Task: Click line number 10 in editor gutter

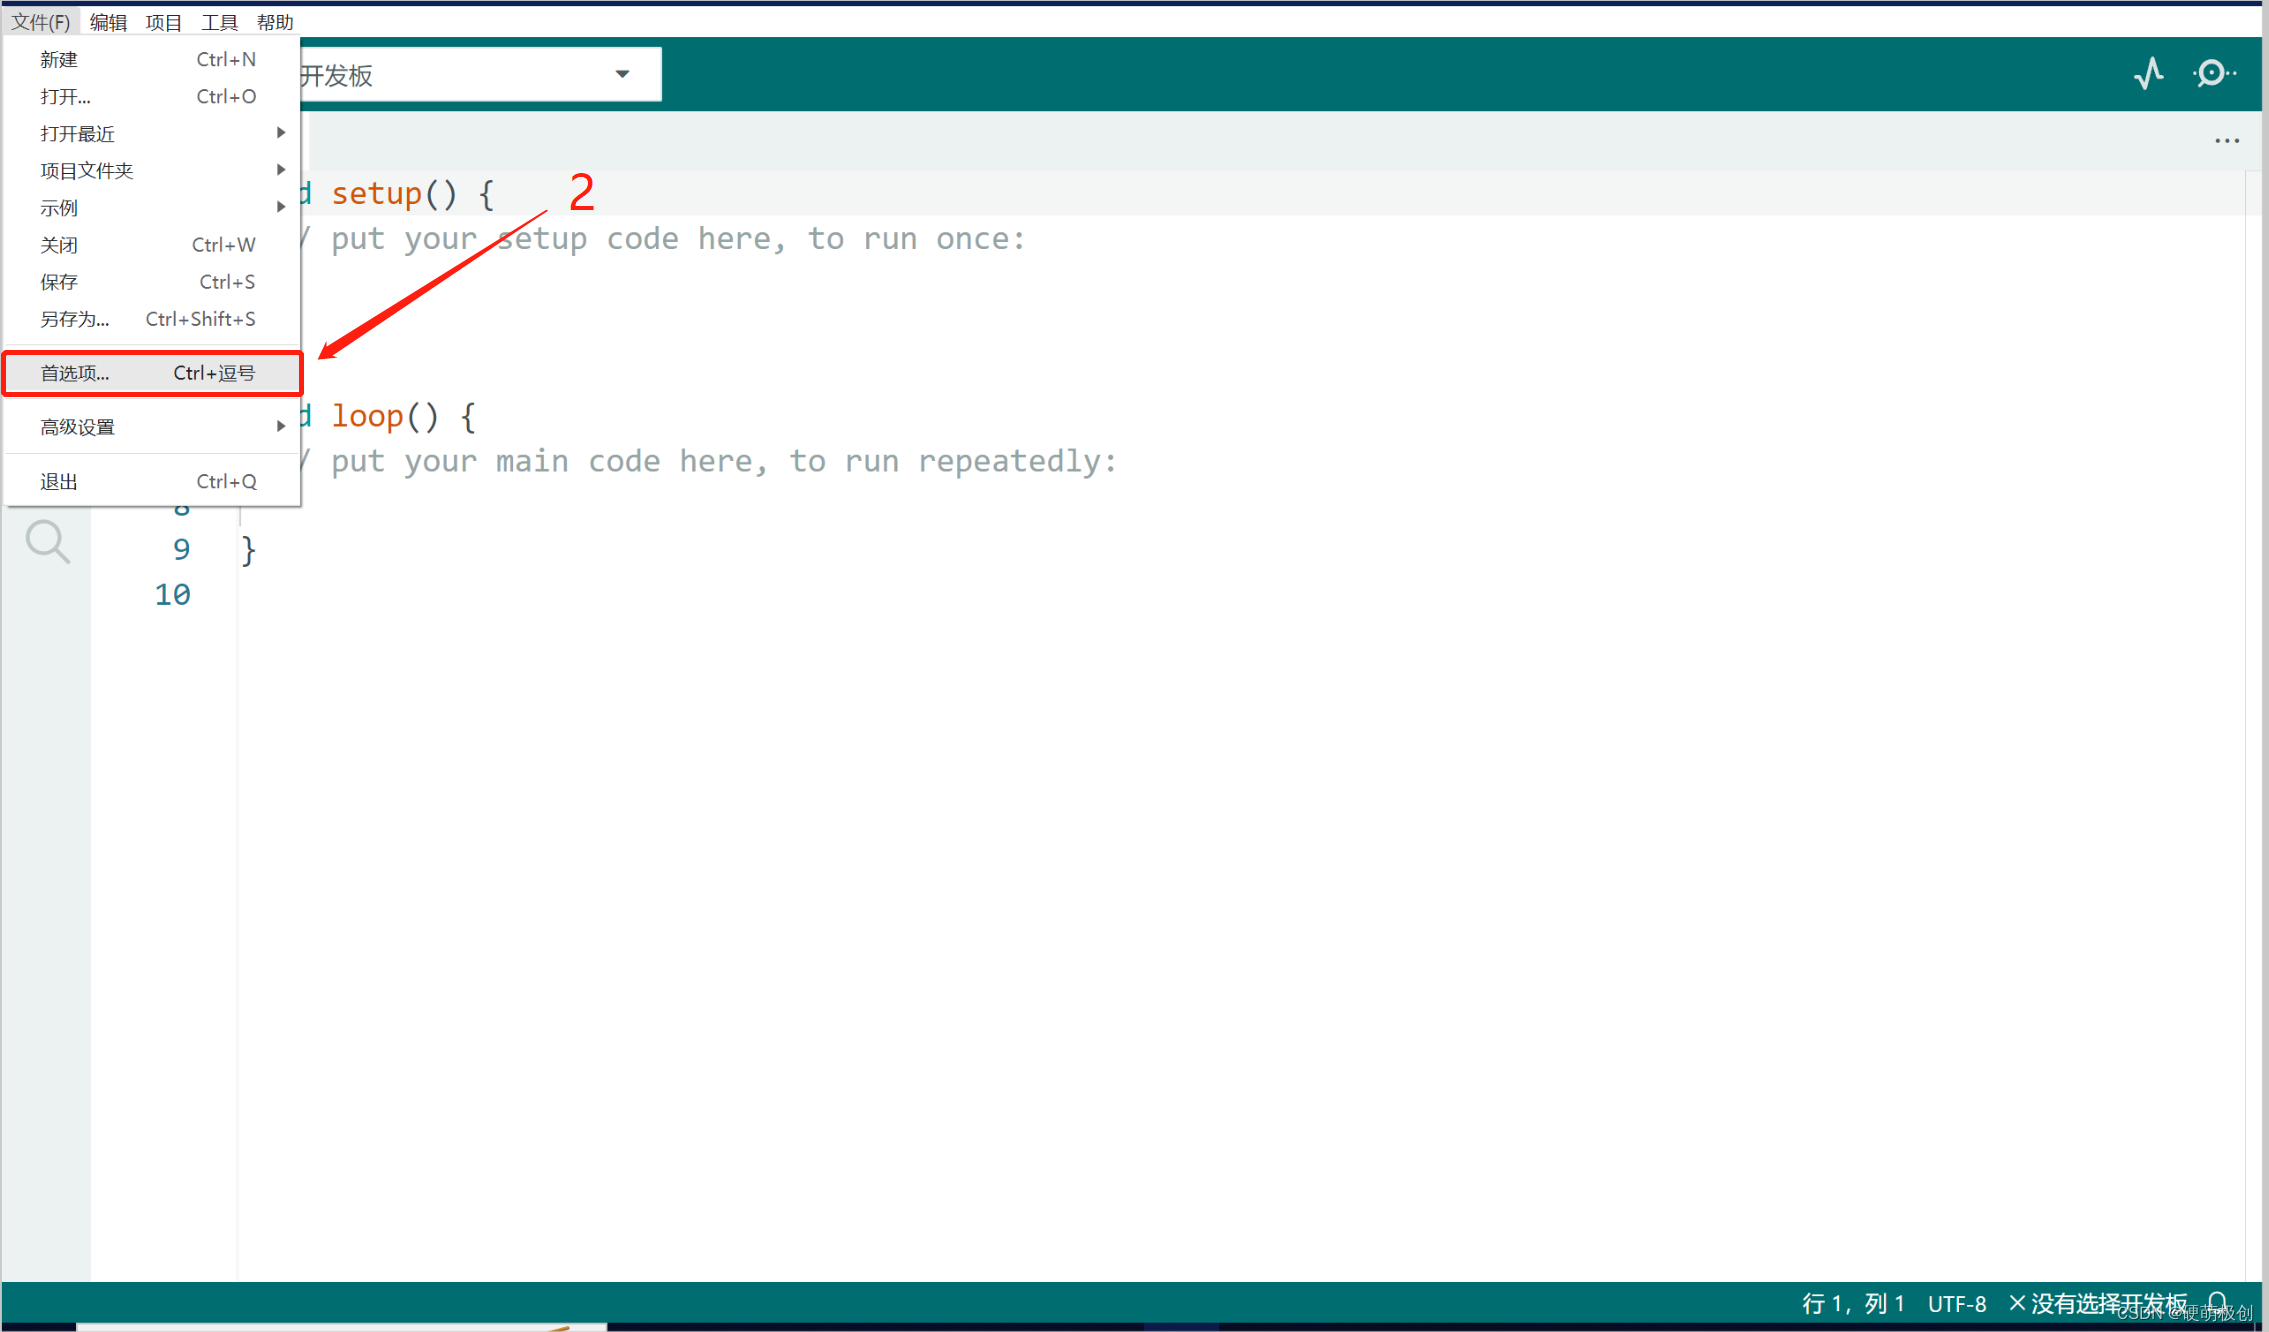Action: [x=172, y=594]
